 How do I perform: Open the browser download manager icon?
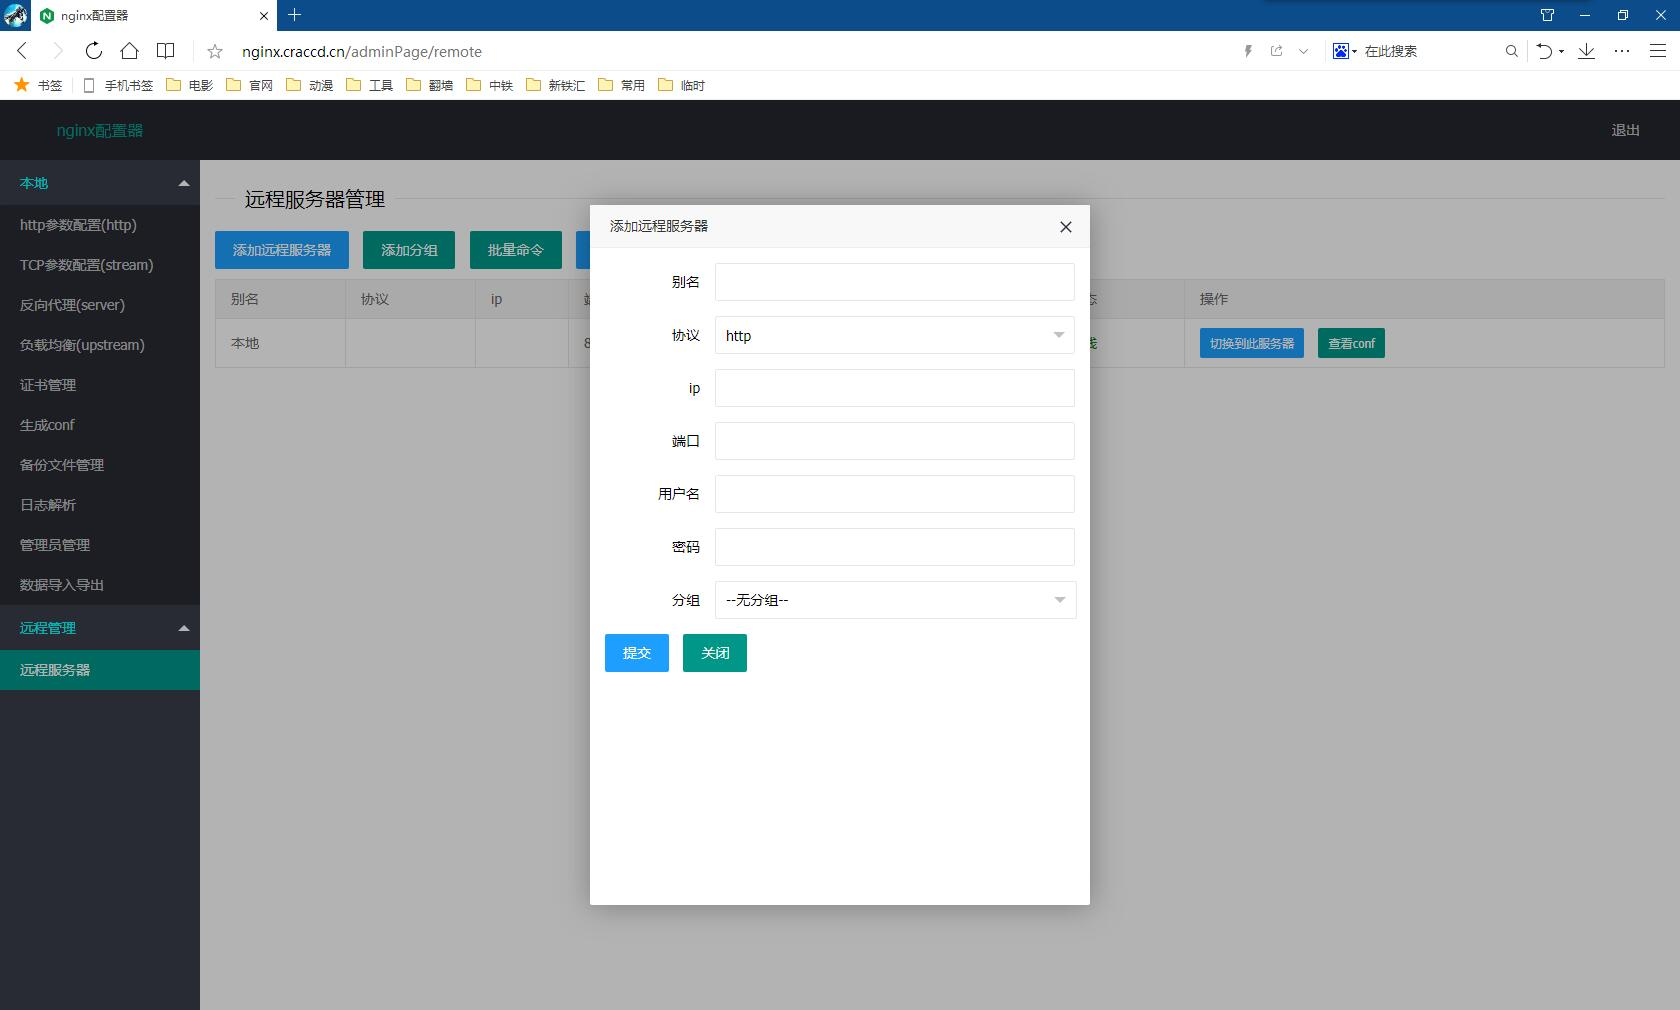pos(1586,51)
